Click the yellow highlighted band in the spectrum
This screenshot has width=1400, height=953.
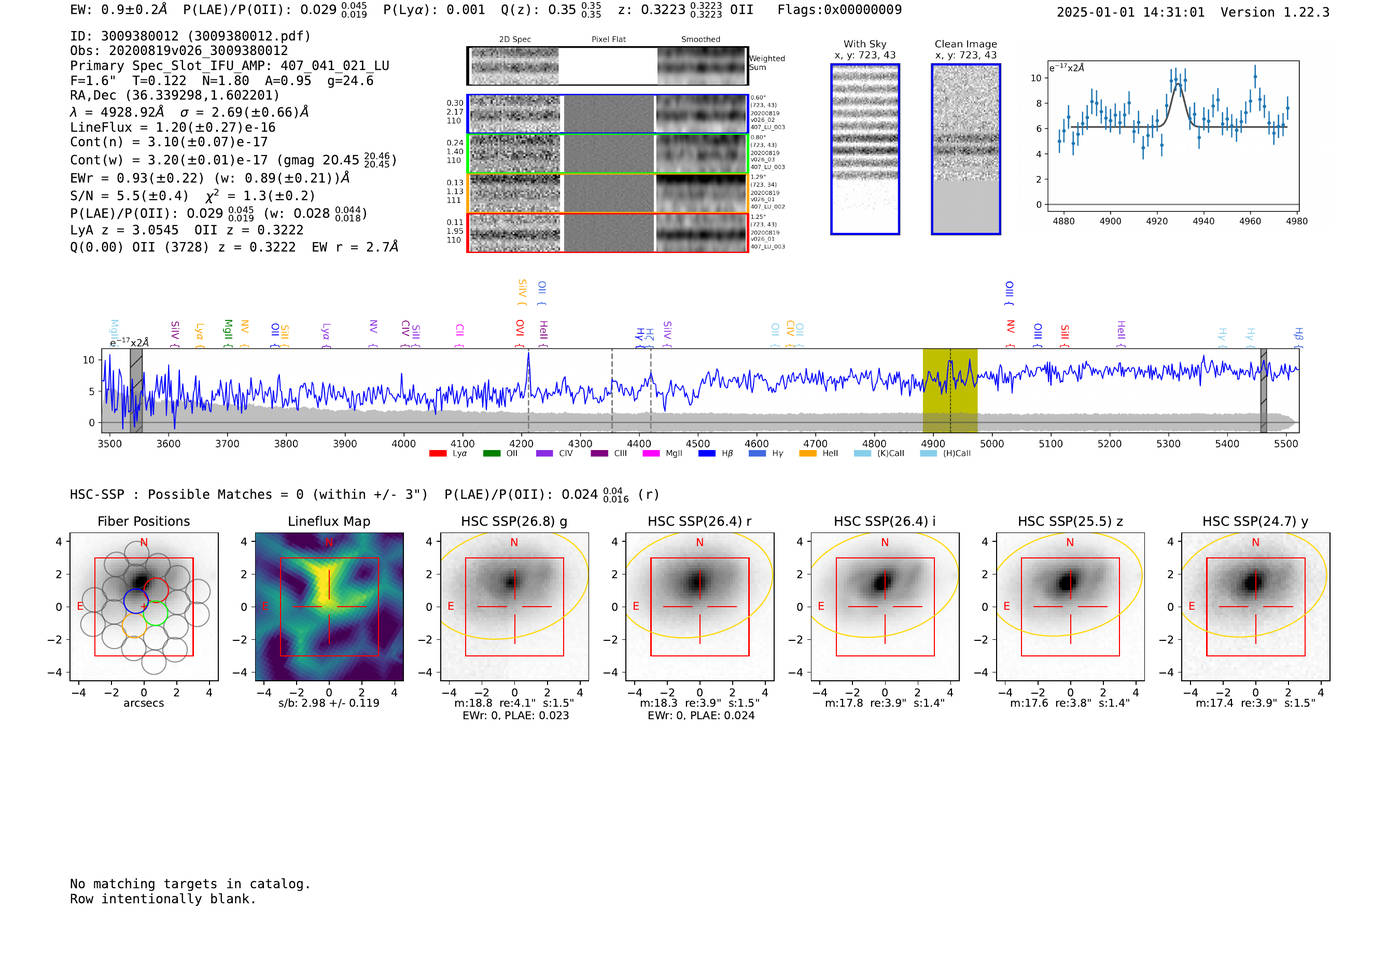[x=950, y=390]
